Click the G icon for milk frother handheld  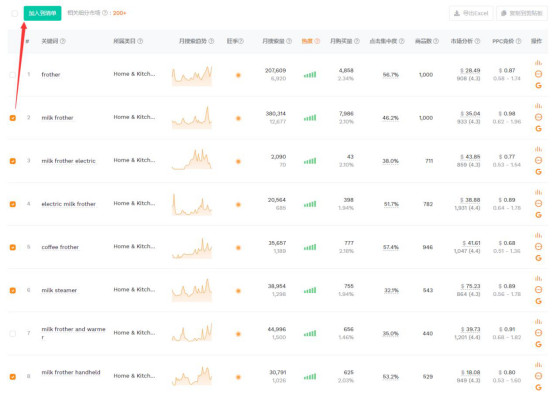pyautogui.click(x=538, y=387)
